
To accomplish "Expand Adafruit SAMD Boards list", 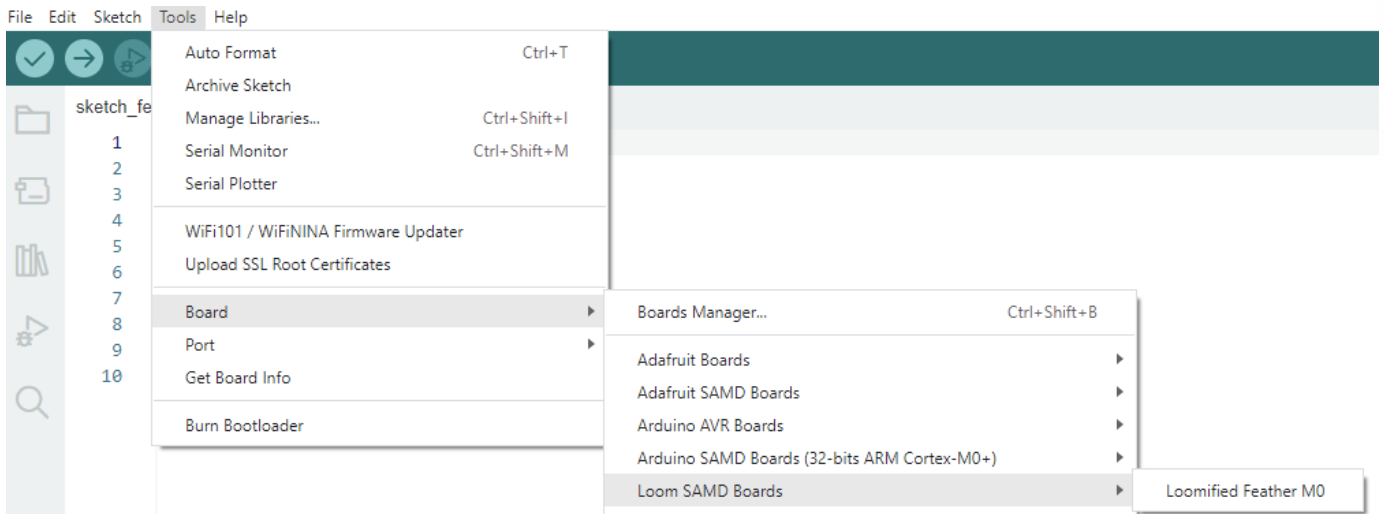I will coord(870,393).
